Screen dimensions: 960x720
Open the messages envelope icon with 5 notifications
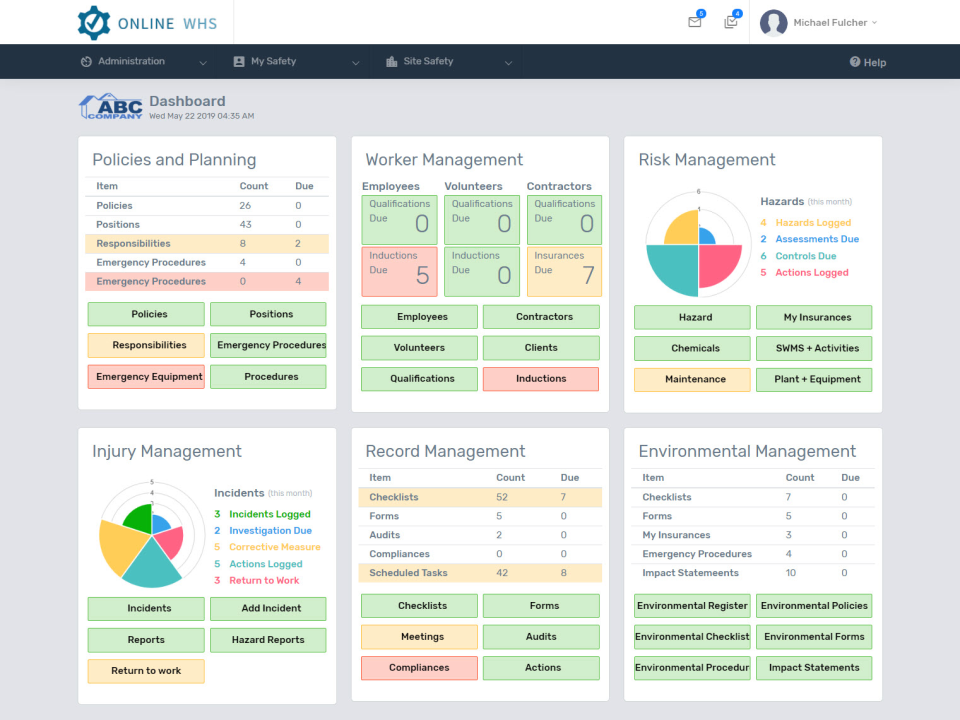(x=694, y=22)
